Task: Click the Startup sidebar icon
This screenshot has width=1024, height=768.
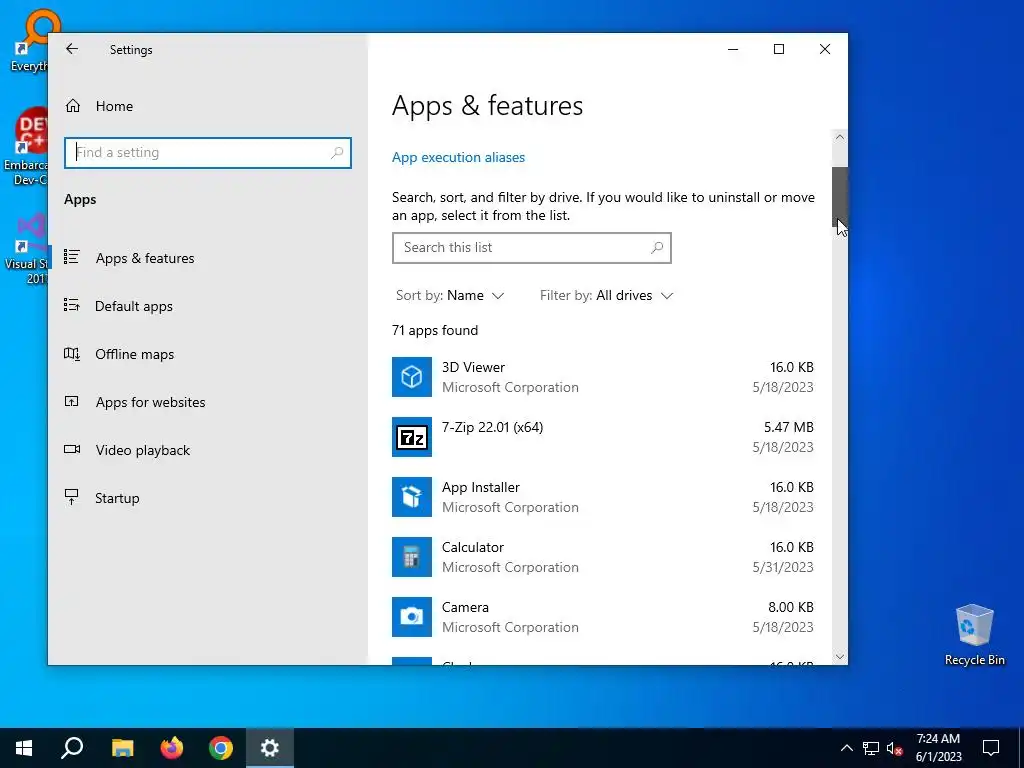Action: click(72, 498)
